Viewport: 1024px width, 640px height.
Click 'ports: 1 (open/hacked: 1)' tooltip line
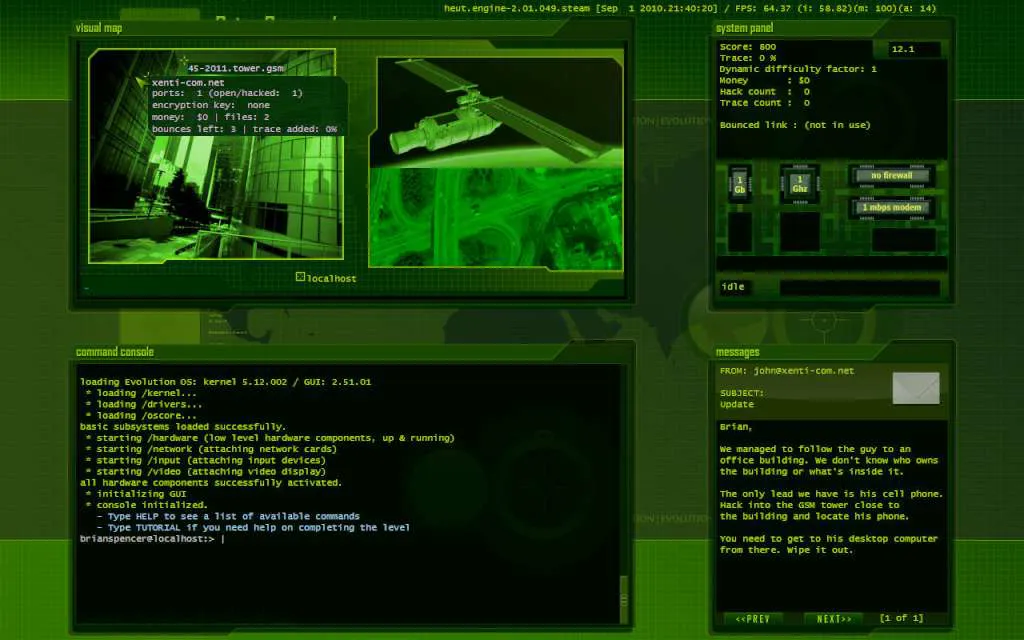[227, 93]
